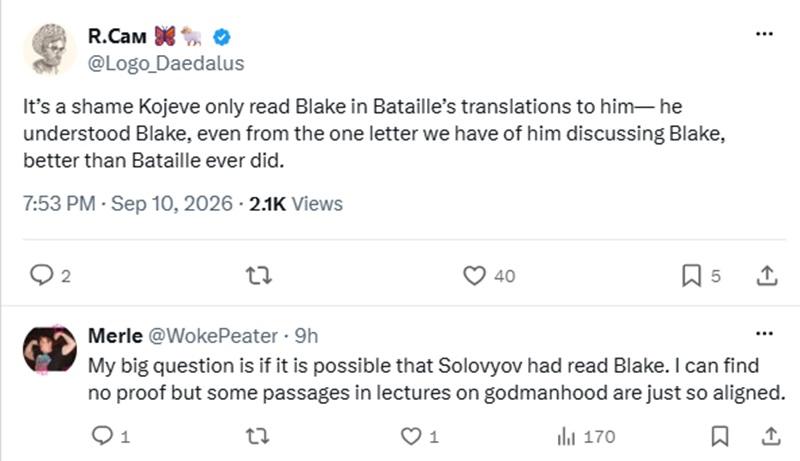View analytics showing 170 on Merle's reply
The width and height of the screenshot is (800, 461).
(x=586, y=437)
